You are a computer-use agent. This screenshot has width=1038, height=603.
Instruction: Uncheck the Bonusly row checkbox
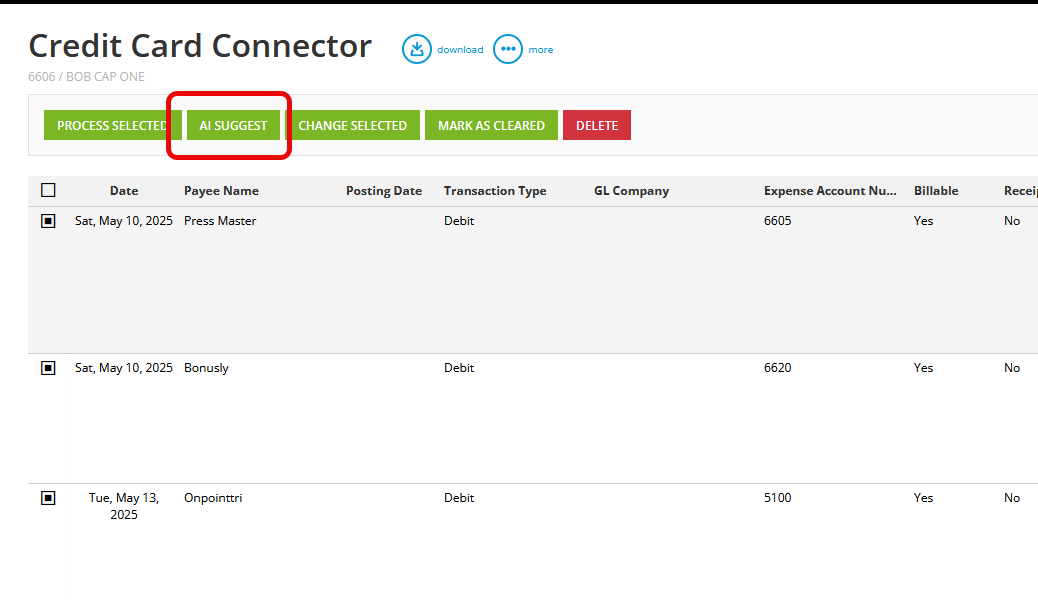pos(47,367)
